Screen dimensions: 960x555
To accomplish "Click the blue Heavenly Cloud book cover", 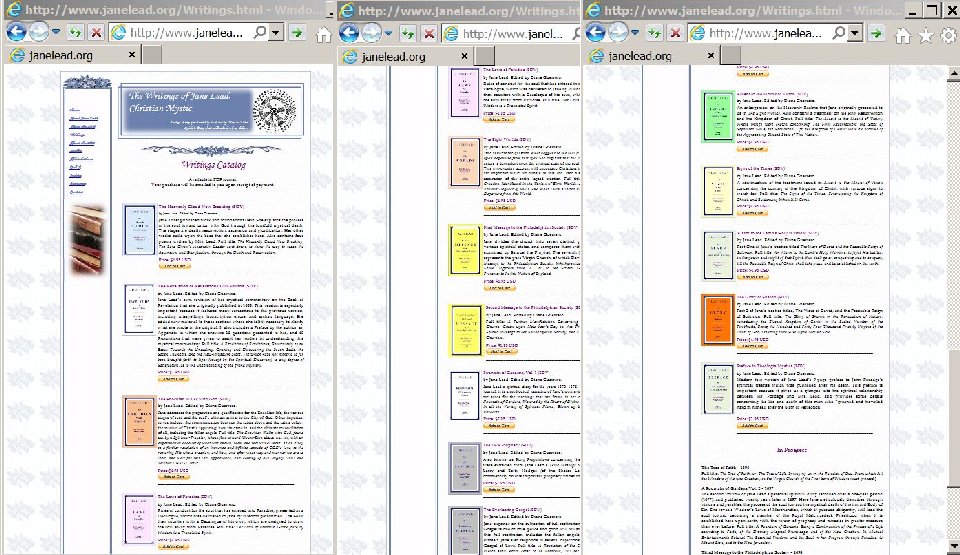I will point(140,230).
